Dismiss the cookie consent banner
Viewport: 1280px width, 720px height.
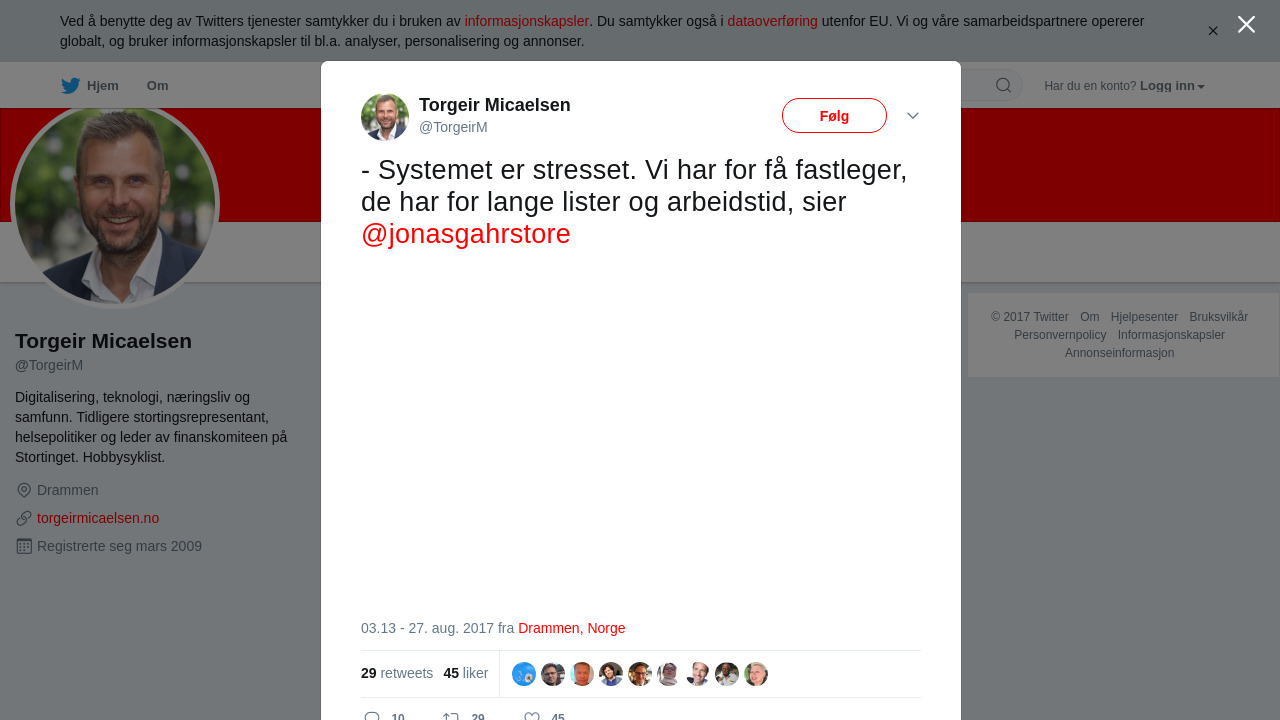[x=1213, y=31]
